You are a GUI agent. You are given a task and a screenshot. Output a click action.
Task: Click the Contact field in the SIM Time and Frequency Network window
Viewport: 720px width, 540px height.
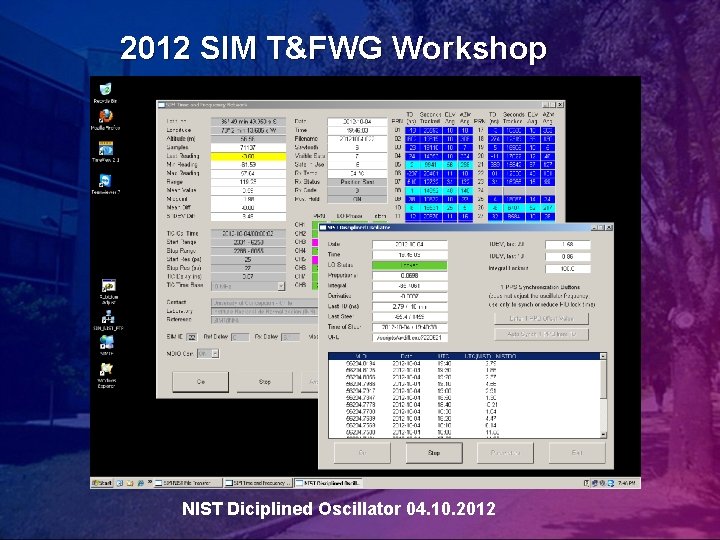pos(264,303)
